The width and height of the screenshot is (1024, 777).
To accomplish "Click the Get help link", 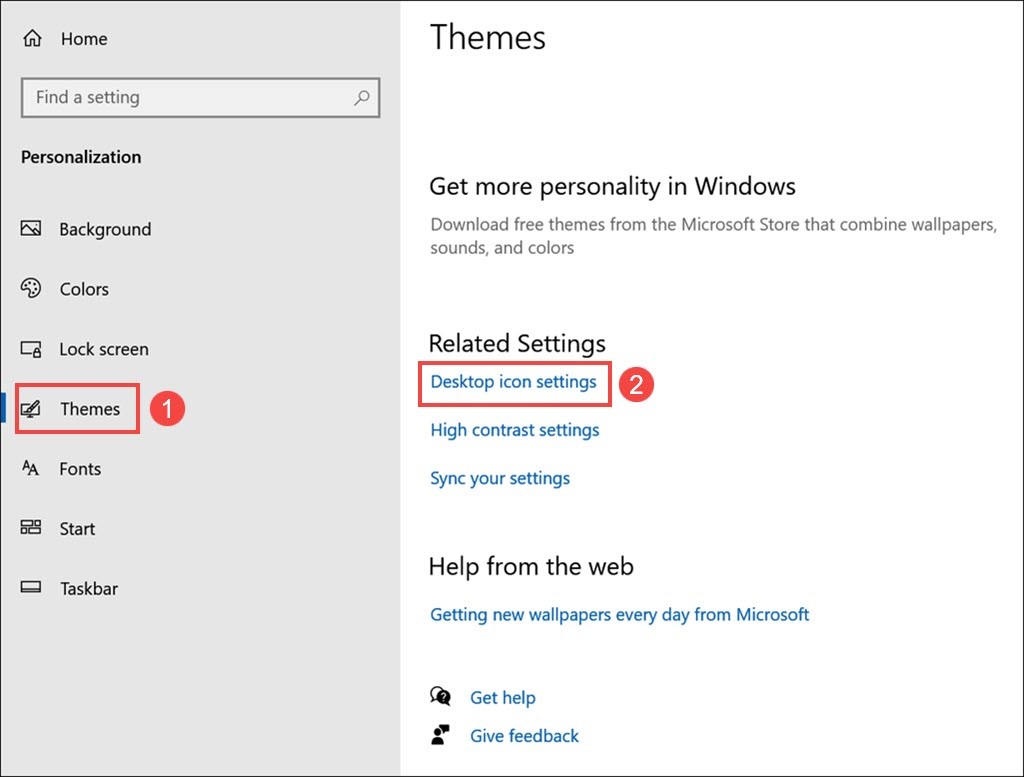I will click(503, 697).
